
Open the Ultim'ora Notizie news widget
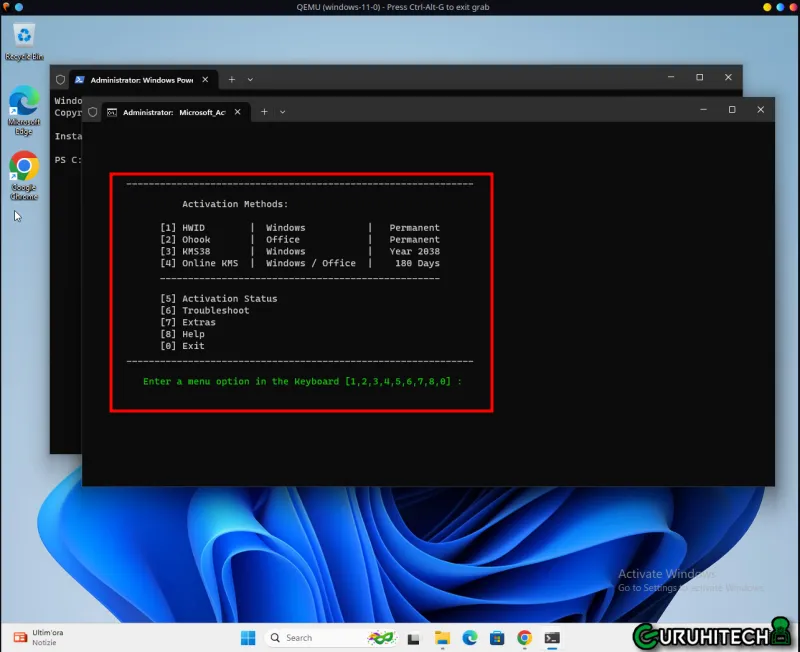tap(39, 638)
